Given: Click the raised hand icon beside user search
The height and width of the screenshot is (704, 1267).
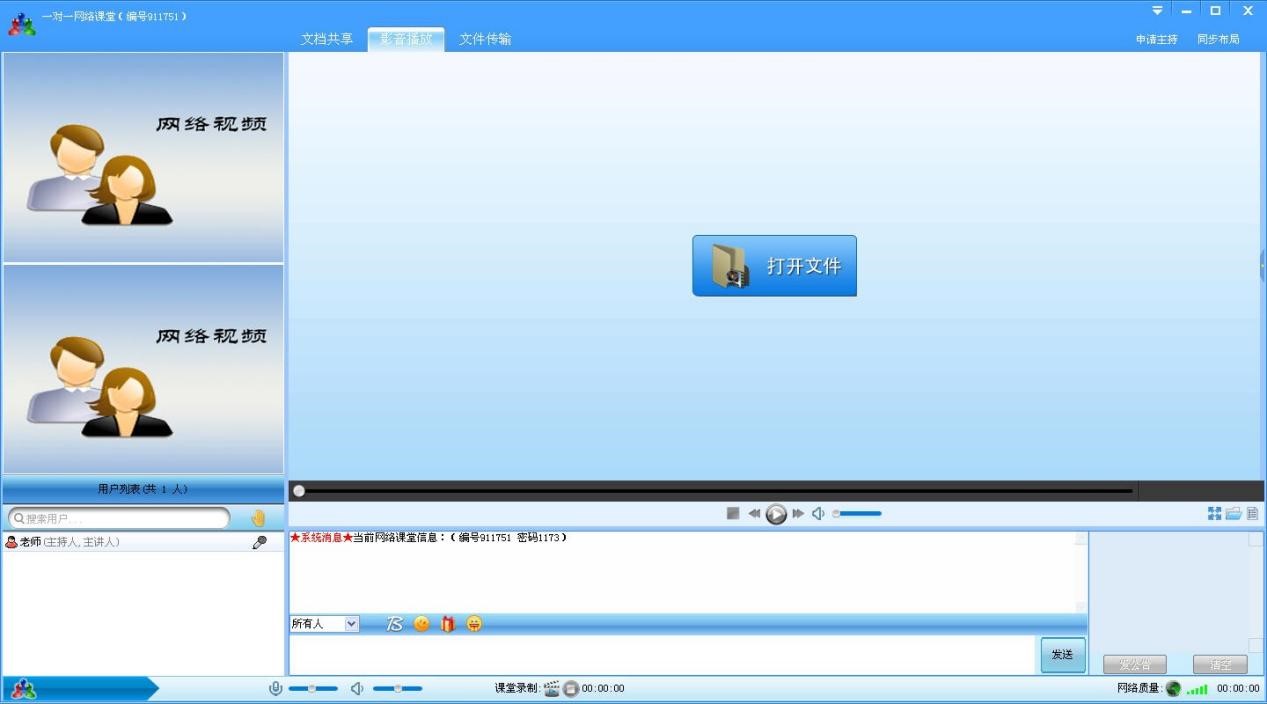Looking at the screenshot, I should click(x=258, y=517).
